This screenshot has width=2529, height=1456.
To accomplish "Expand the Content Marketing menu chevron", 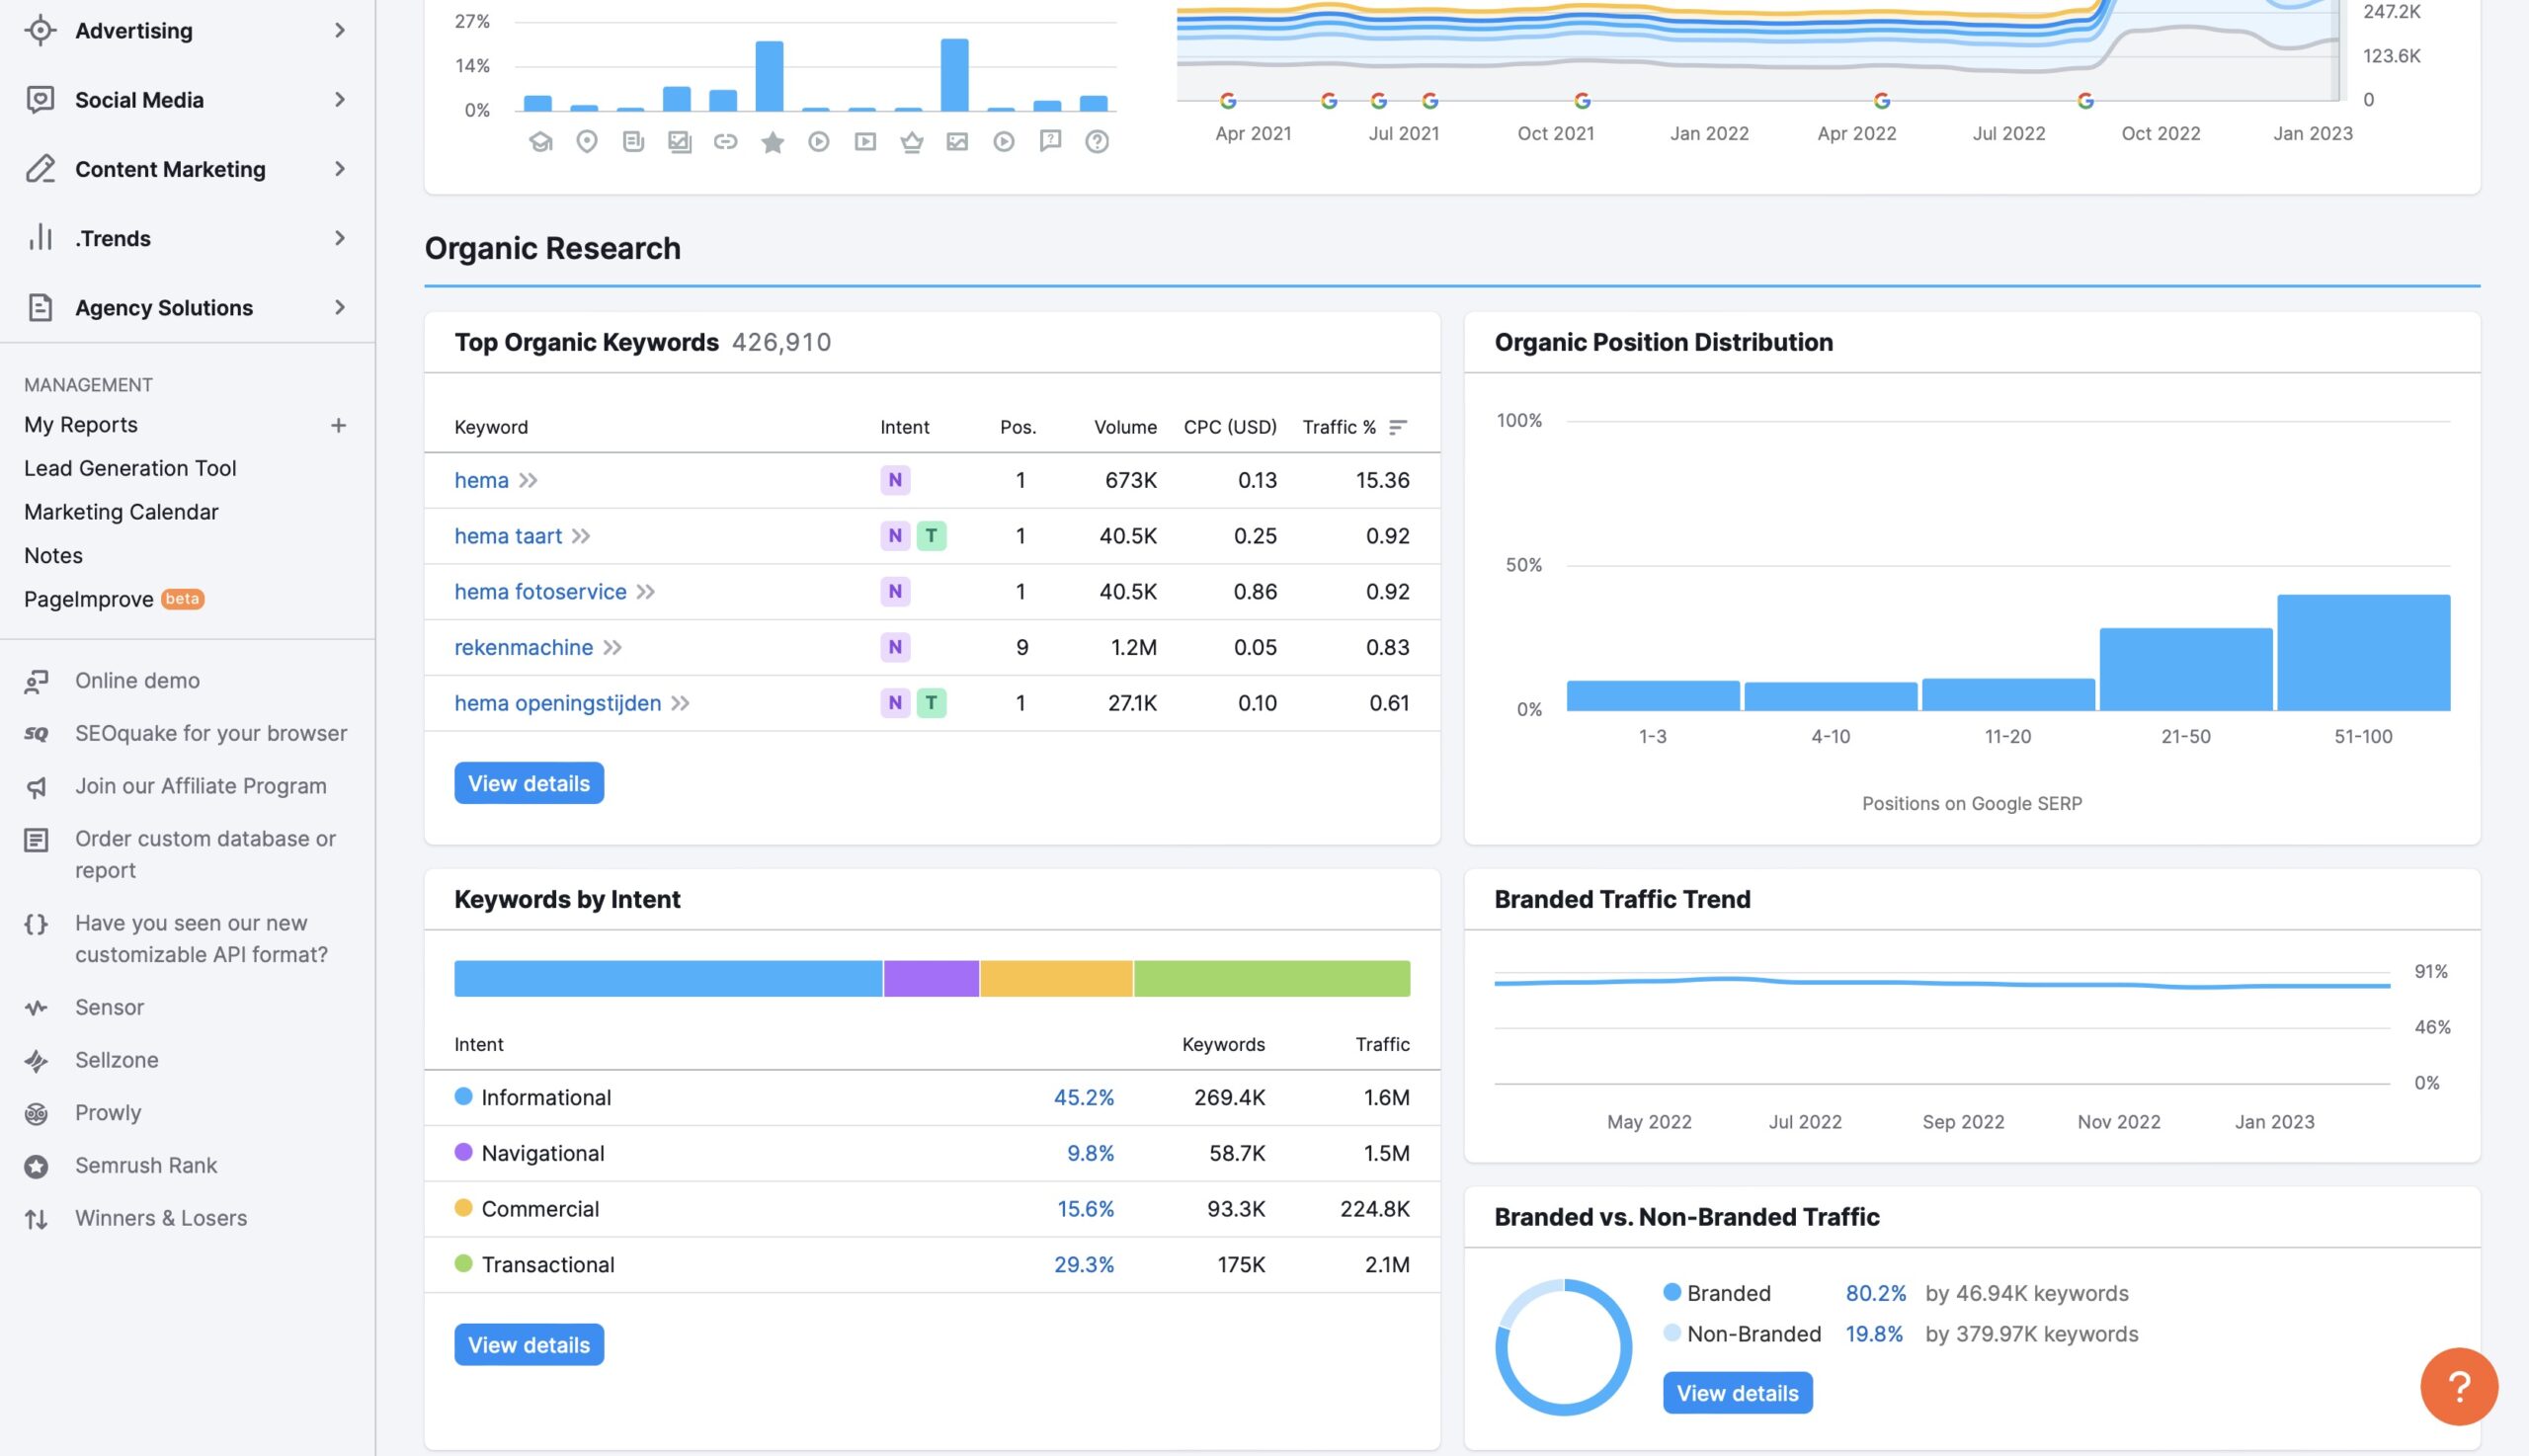I will (340, 168).
